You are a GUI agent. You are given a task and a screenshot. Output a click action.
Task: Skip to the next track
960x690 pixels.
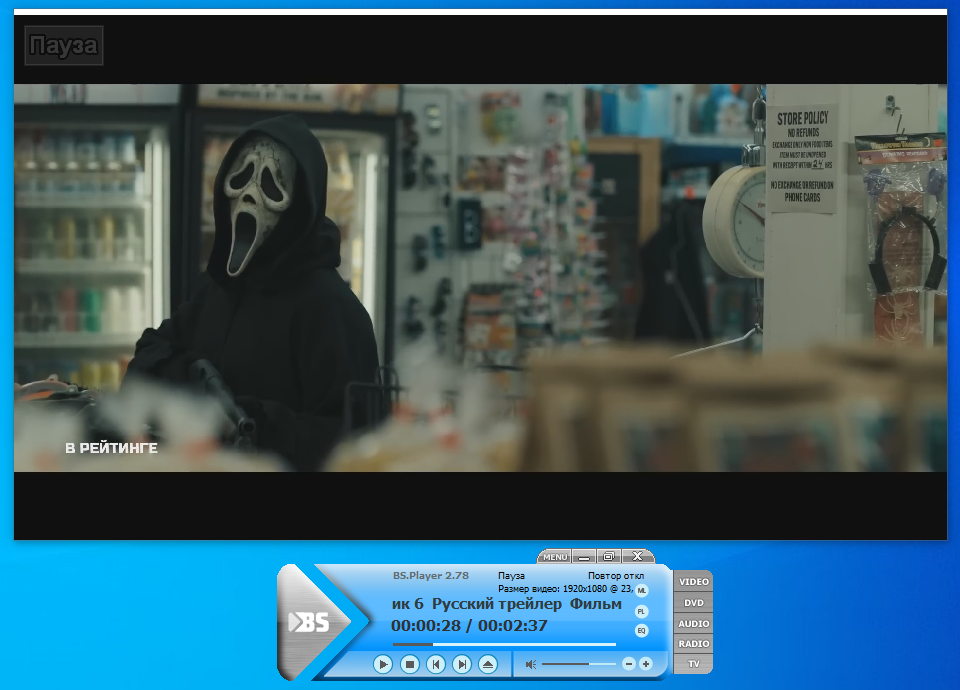[x=462, y=664]
